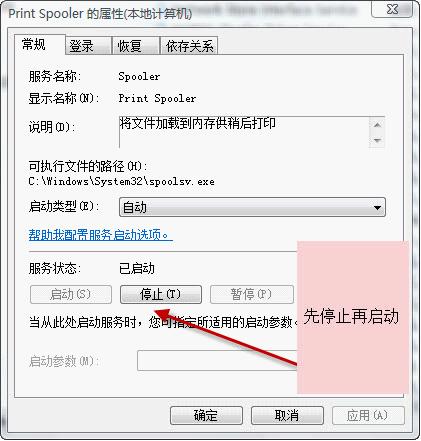Click the 启动参数(M) input field
421x441 pixels.
[x=217, y=360]
